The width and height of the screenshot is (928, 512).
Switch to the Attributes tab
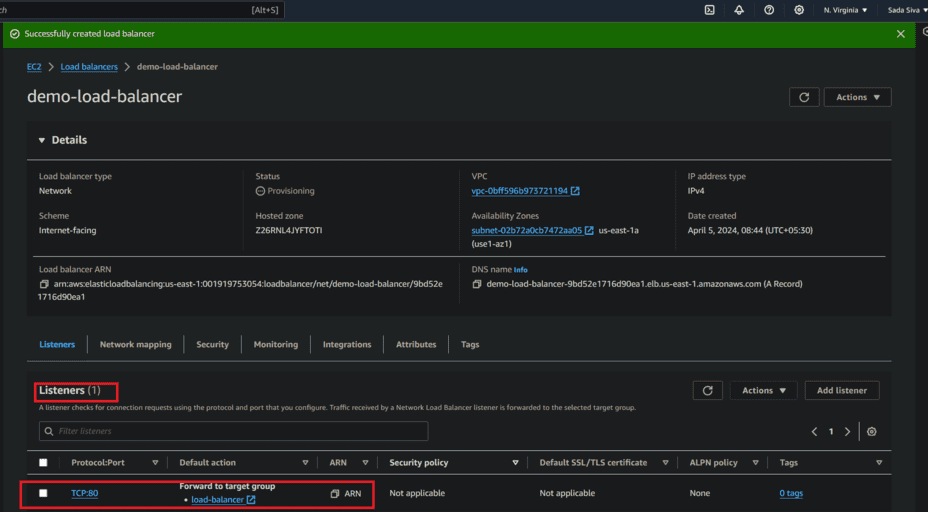[x=416, y=344]
